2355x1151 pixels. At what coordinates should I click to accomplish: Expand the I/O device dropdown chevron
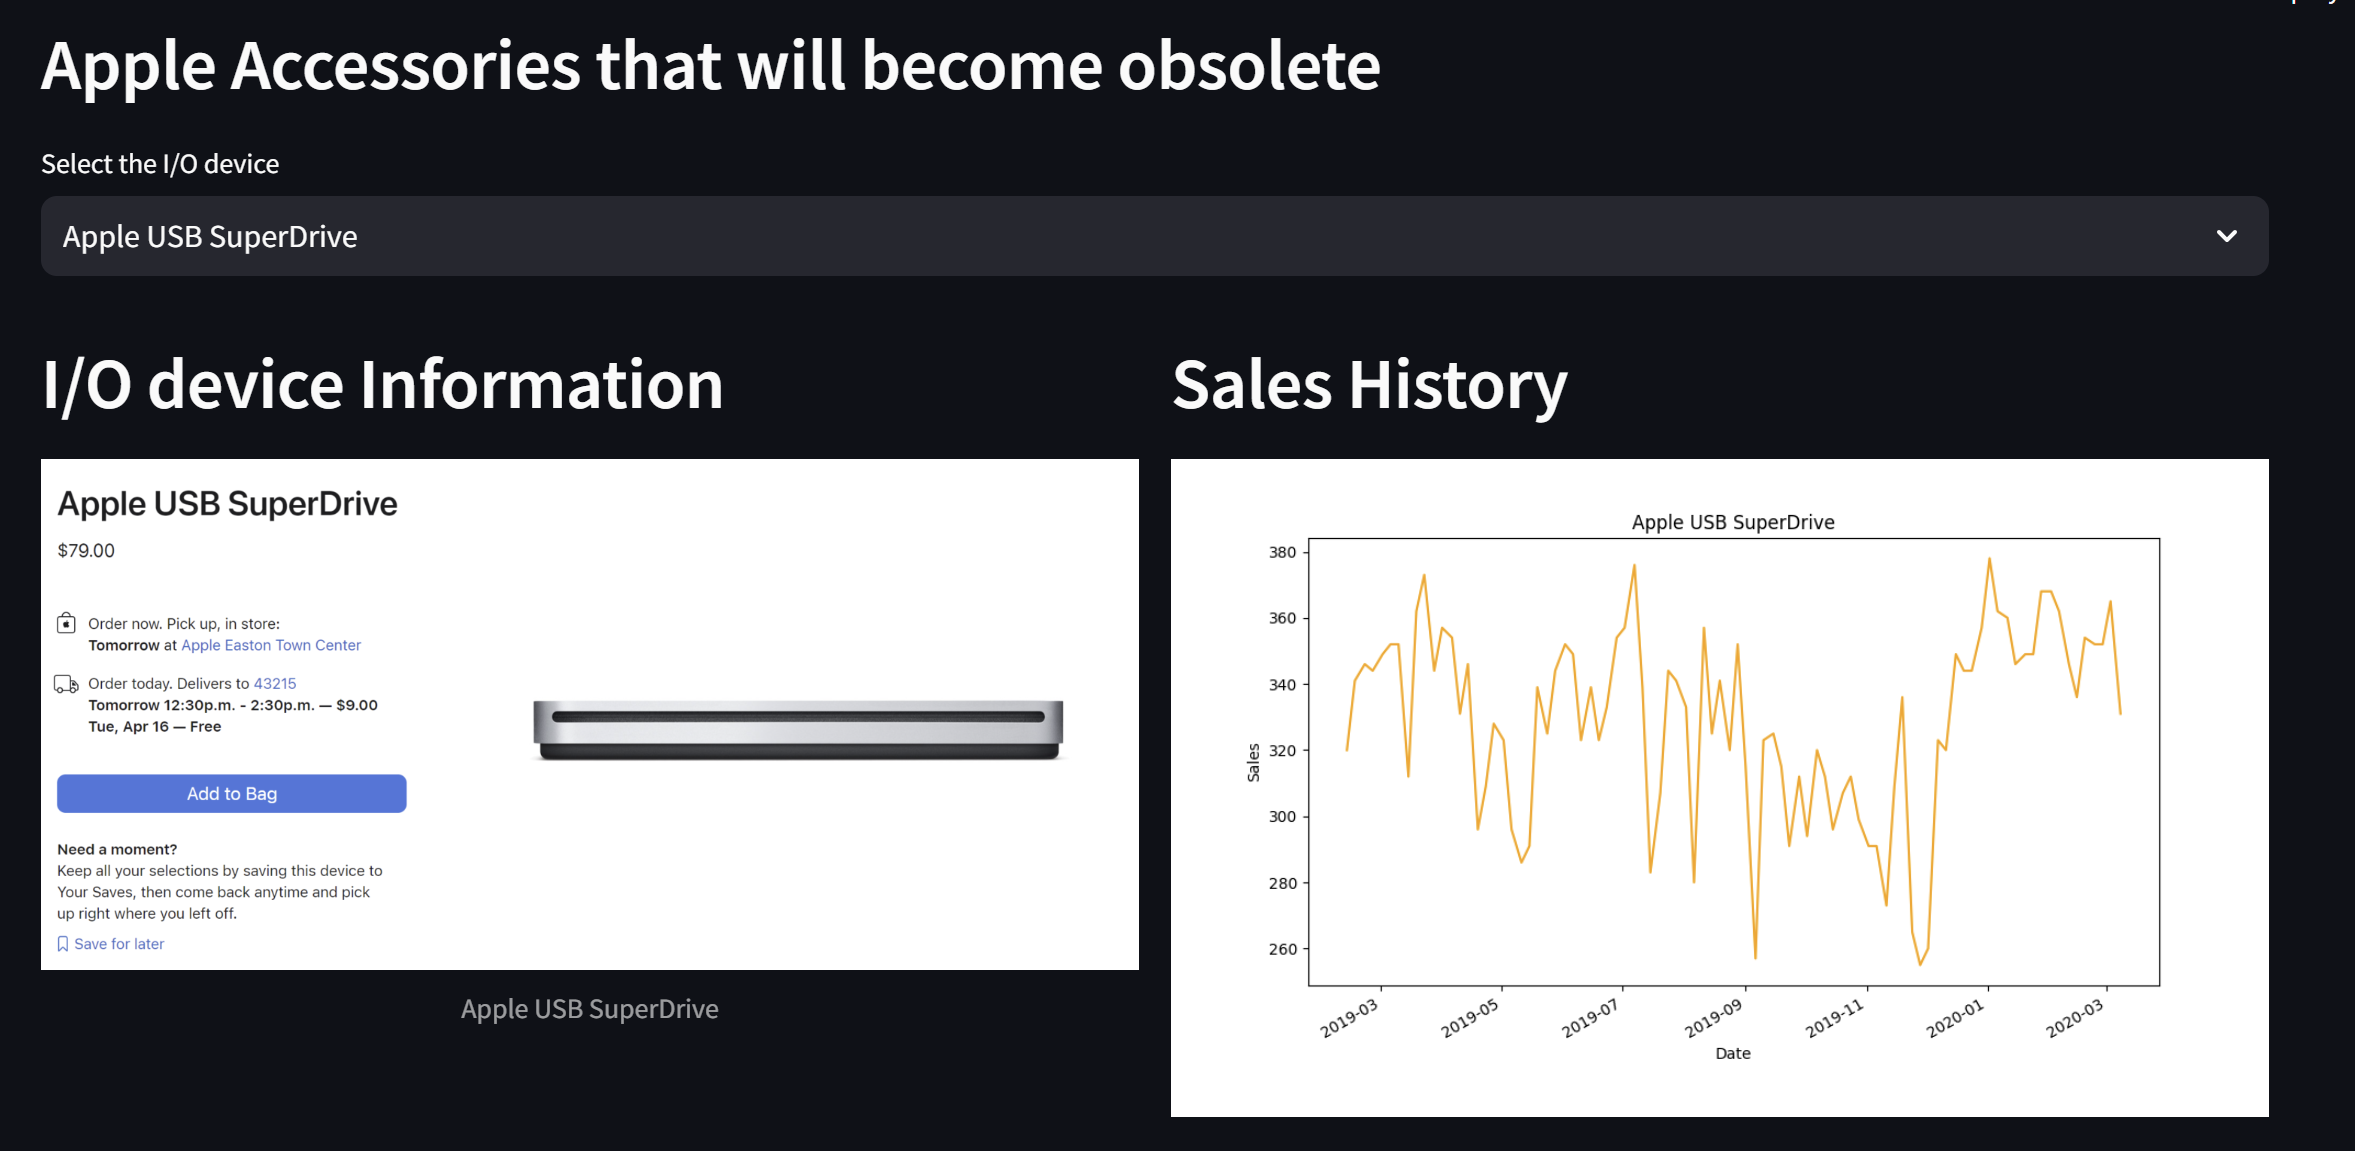pos(2226,236)
